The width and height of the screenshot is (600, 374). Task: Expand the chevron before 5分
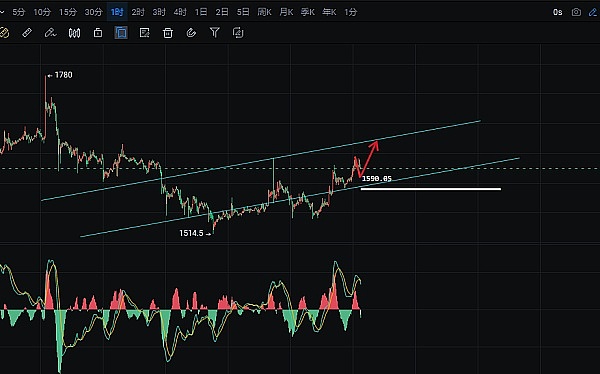pyautogui.click(x=2, y=12)
